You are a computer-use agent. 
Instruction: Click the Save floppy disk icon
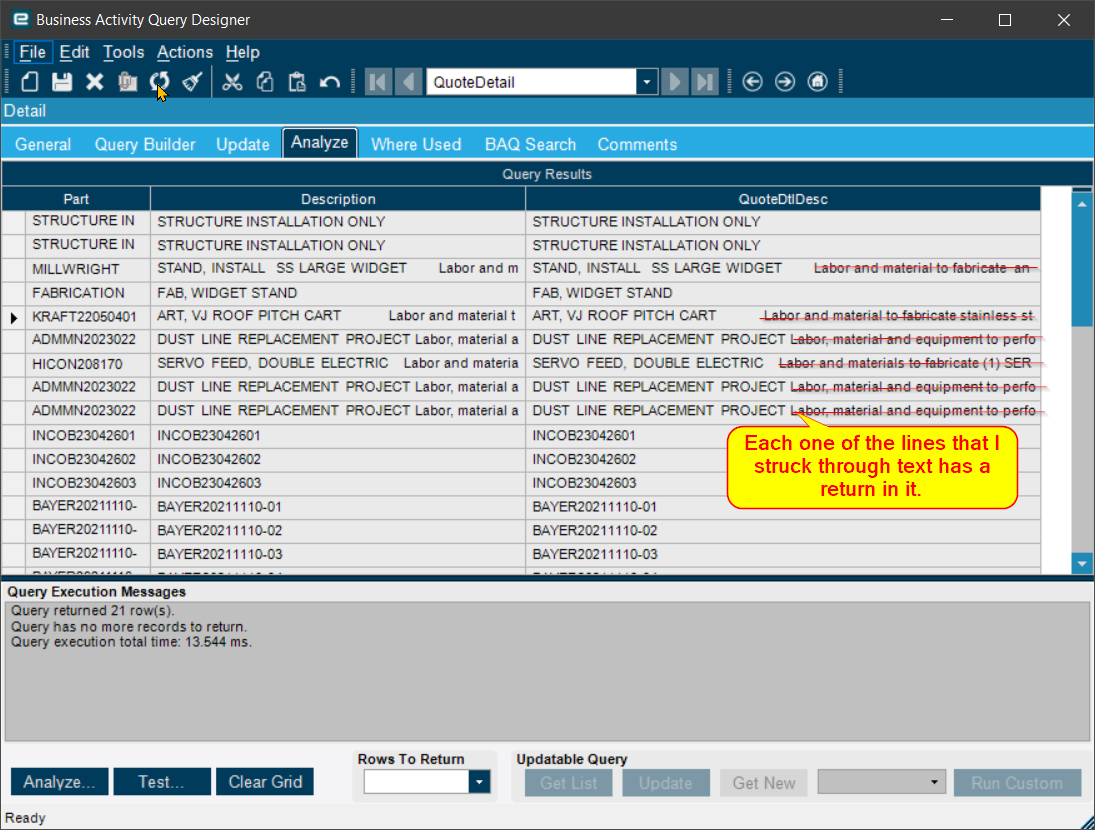tap(62, 82)
